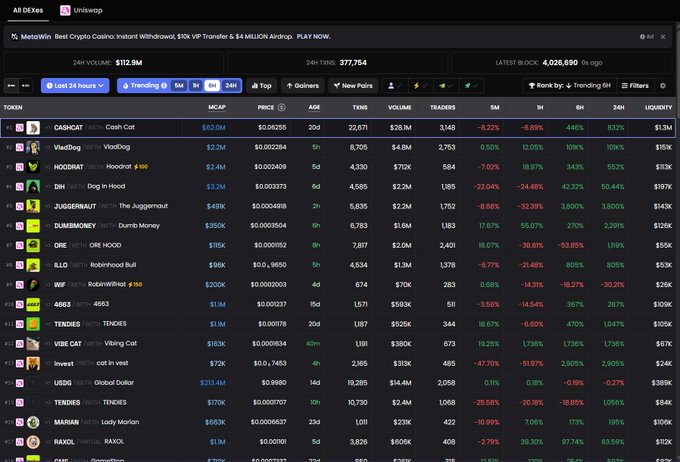Viewport: 680px width, 462px height.
Task: Click the MARIAN Lady Marian token icon
Action: click(33, 422)
